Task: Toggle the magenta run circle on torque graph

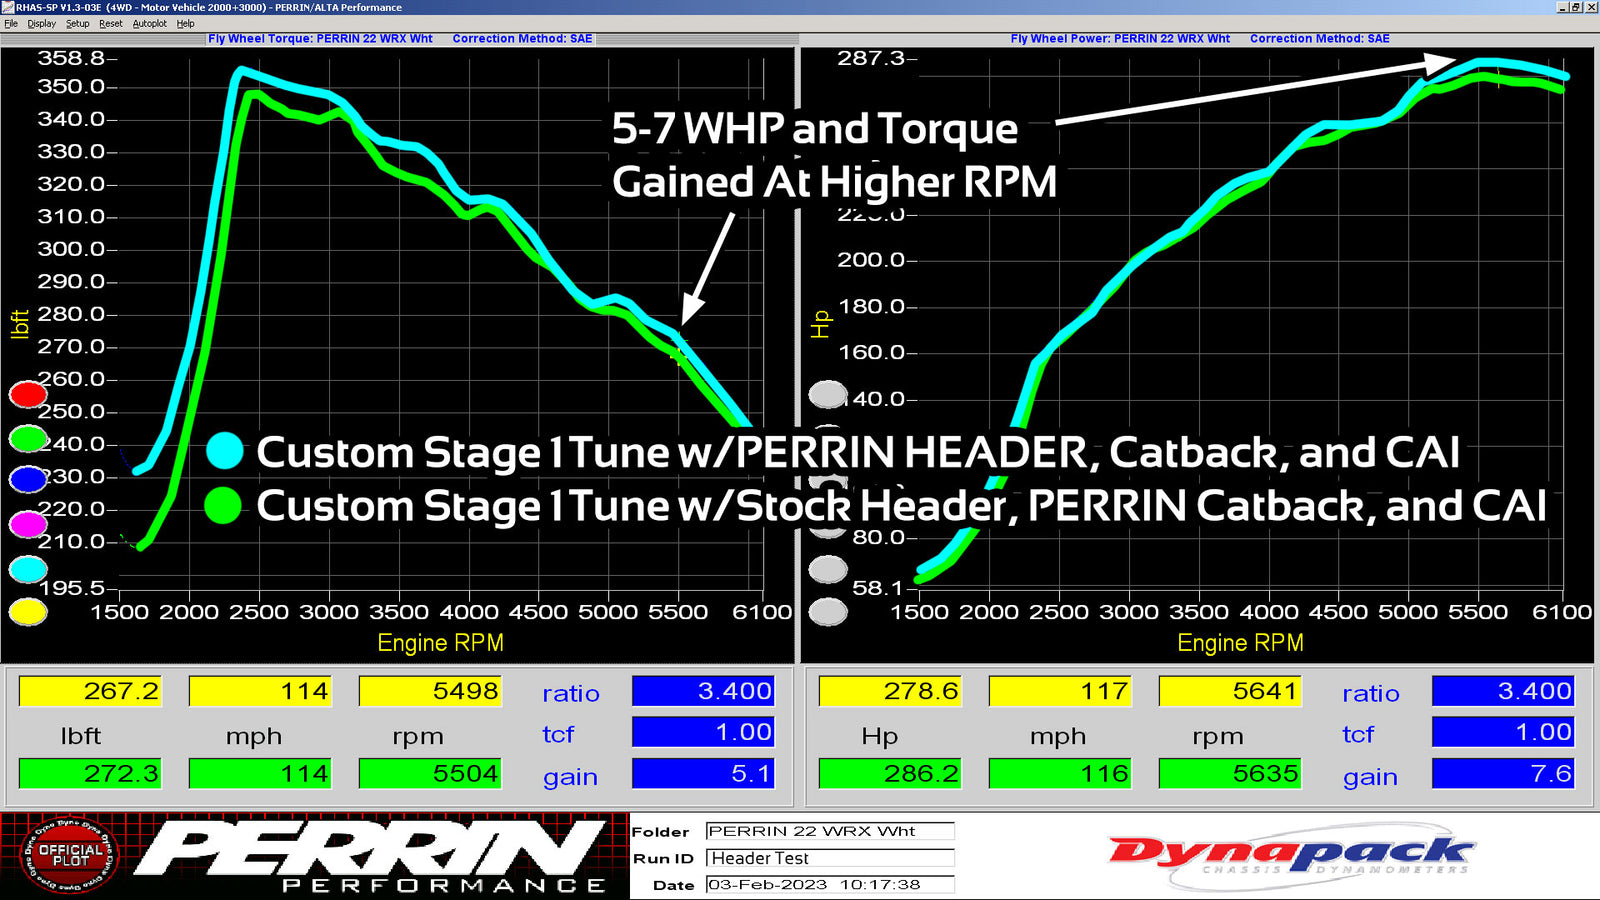Action: click(28, 524)
